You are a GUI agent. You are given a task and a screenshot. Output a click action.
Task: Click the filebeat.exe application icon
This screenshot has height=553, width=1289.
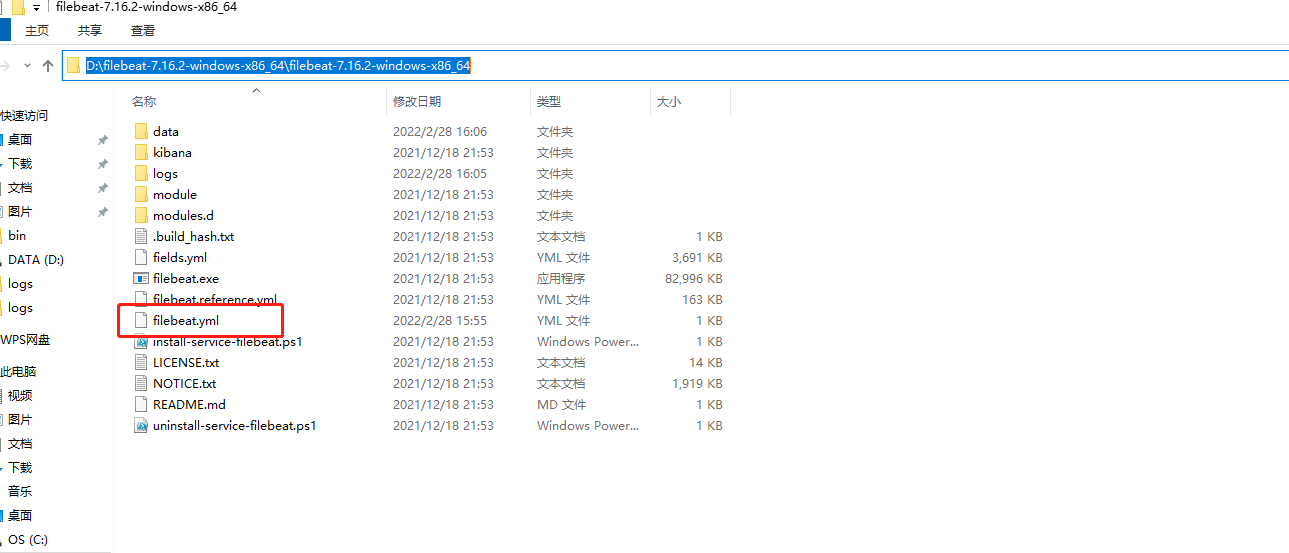(x=140, y=278)
